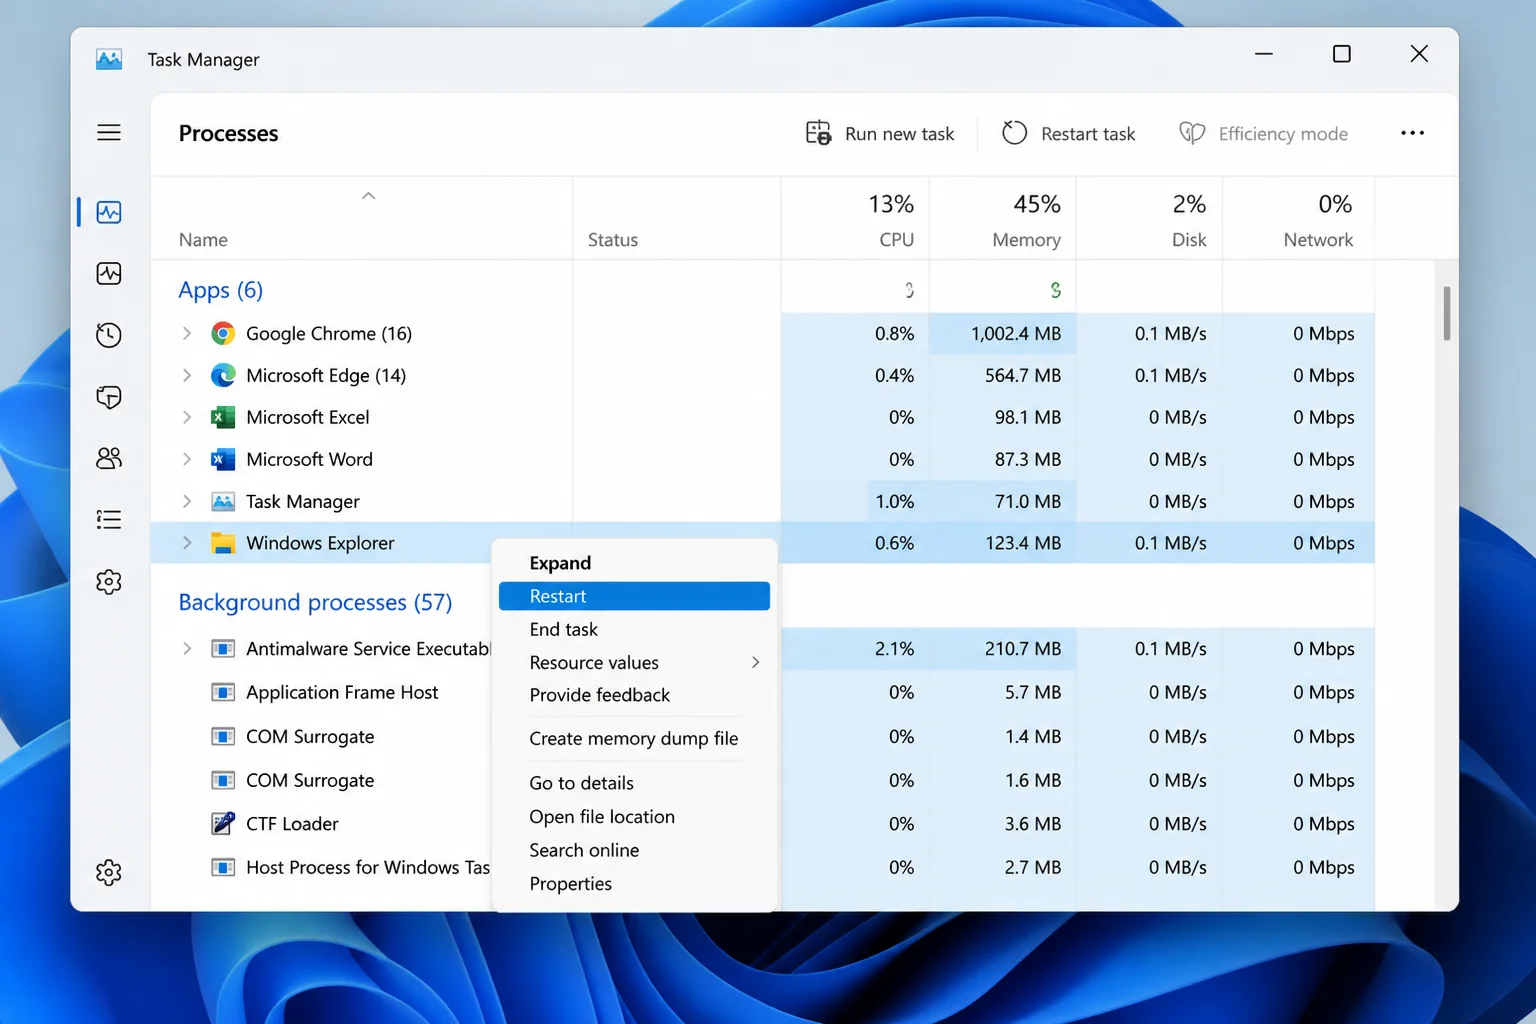Click the Antimalware Service Executable icon
Image resolution: width=1536 pixels, height=1024 pixels.
click(223, 649)
